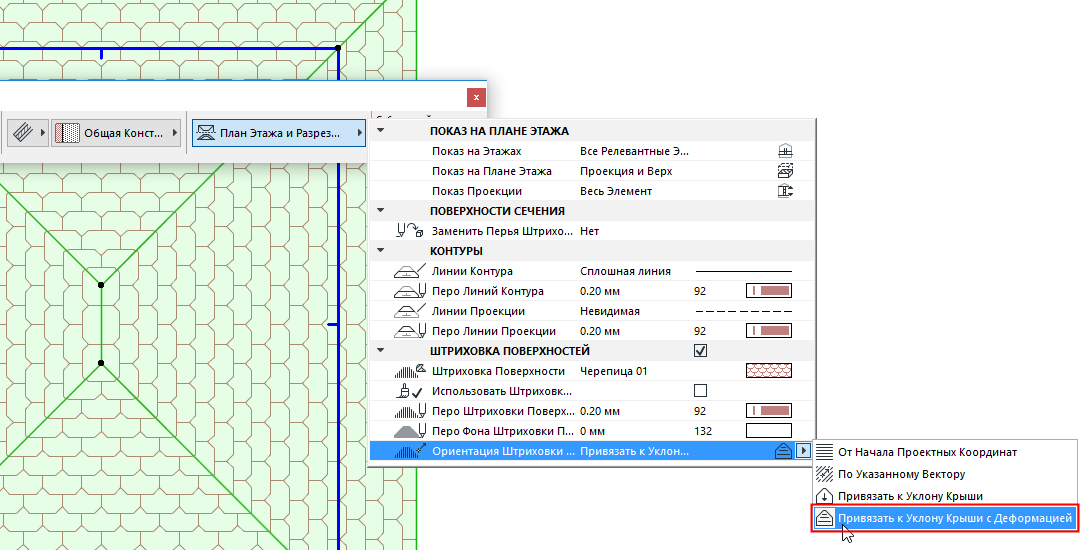Open arrow next to Общая Конст tab

click(x=175, y=132)
